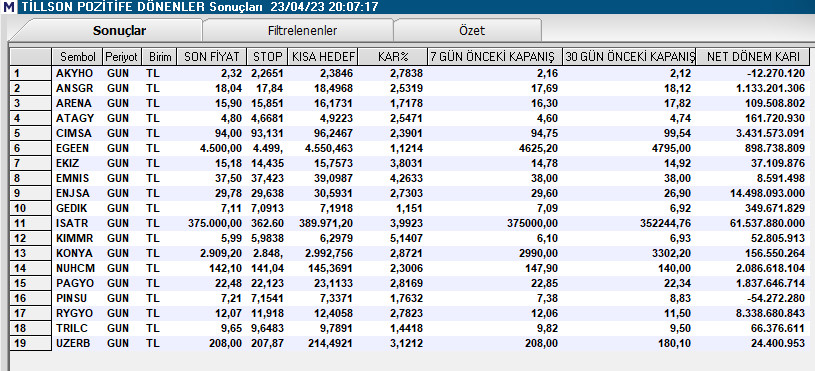Click row number 10 header
Viewport: 815px width, 371px height.
tap(31, 208)
